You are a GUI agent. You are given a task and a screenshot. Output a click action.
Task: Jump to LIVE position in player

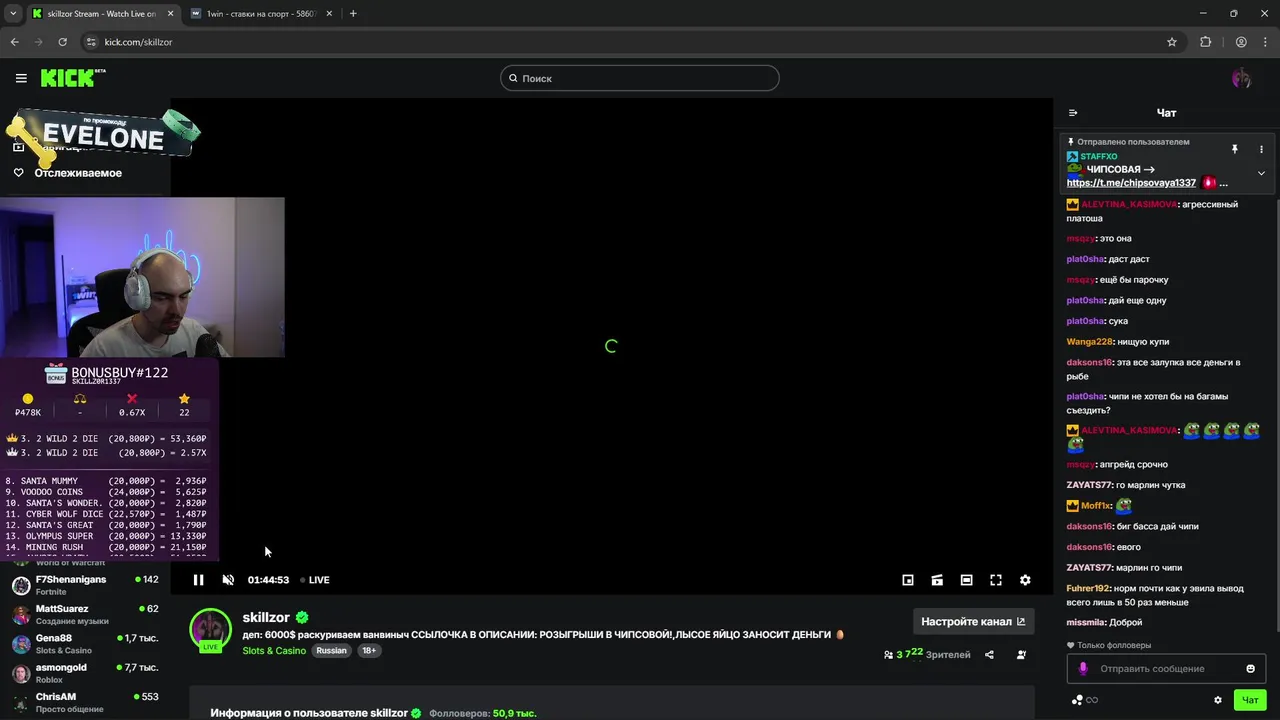click(315, 580)
